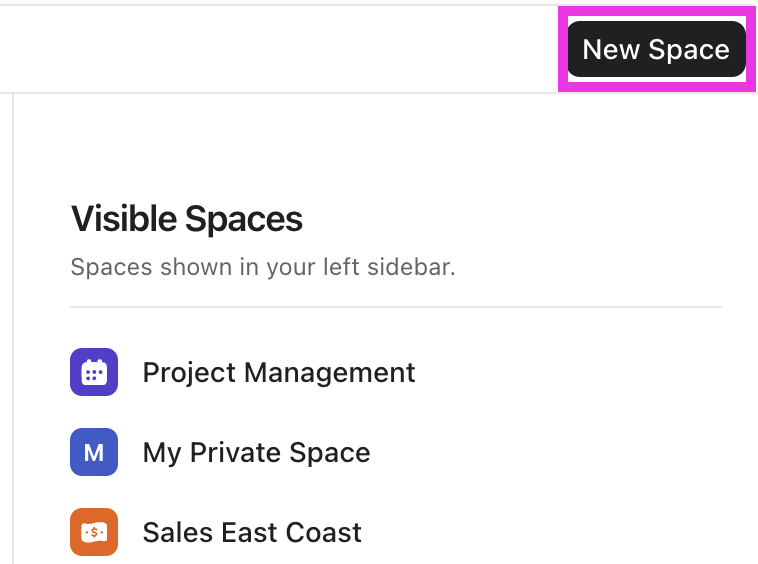The image size is (758, 564).
Task: Click the word "Coast" in Sales East Coast
Action: [x=325, y=532]
